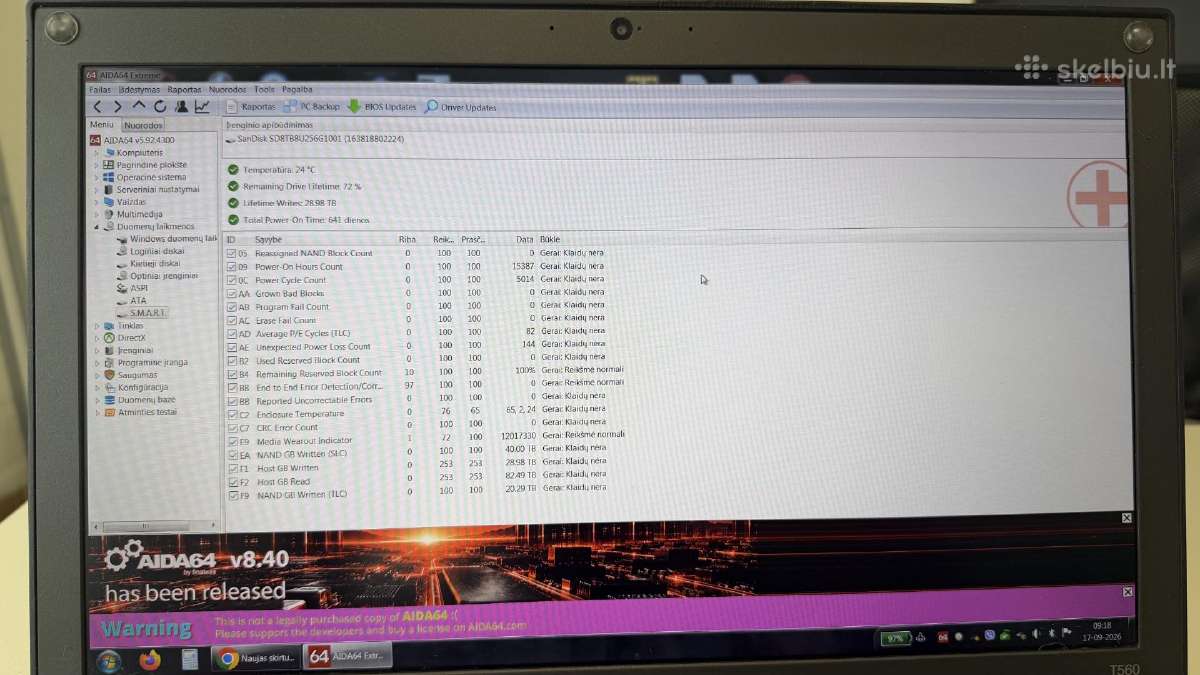1200x675 pixels.
Task: Toggle checkbox for Unexpected Power Loss Count
Action: pyautogui.click(x=232, y=346)
